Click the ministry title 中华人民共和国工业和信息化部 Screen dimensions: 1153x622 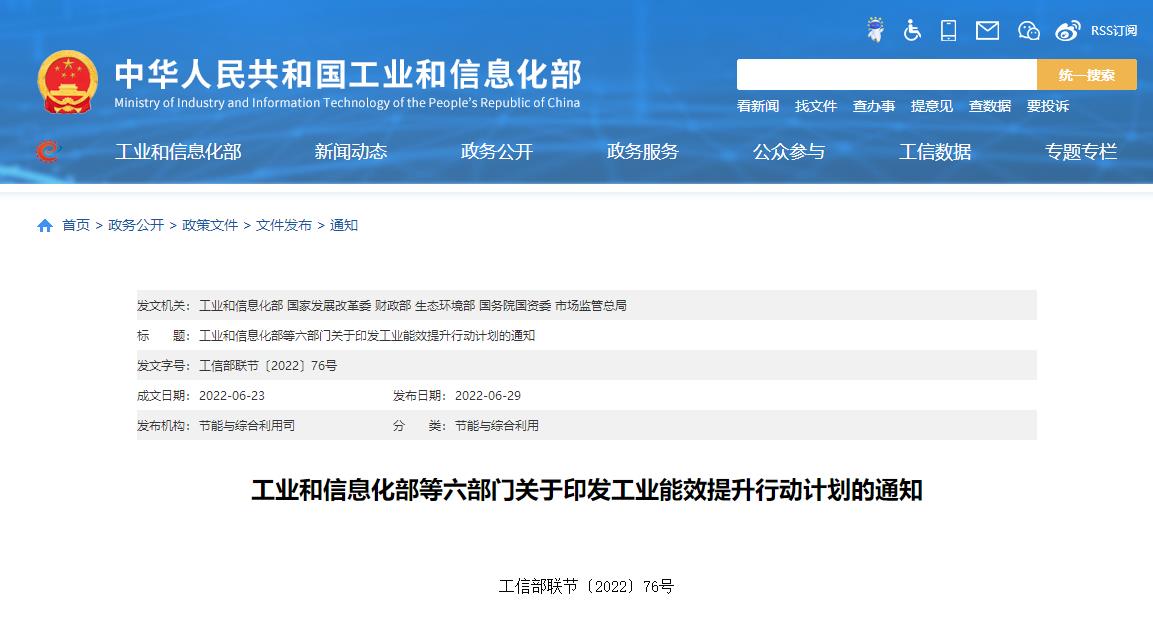pos(348,74)
